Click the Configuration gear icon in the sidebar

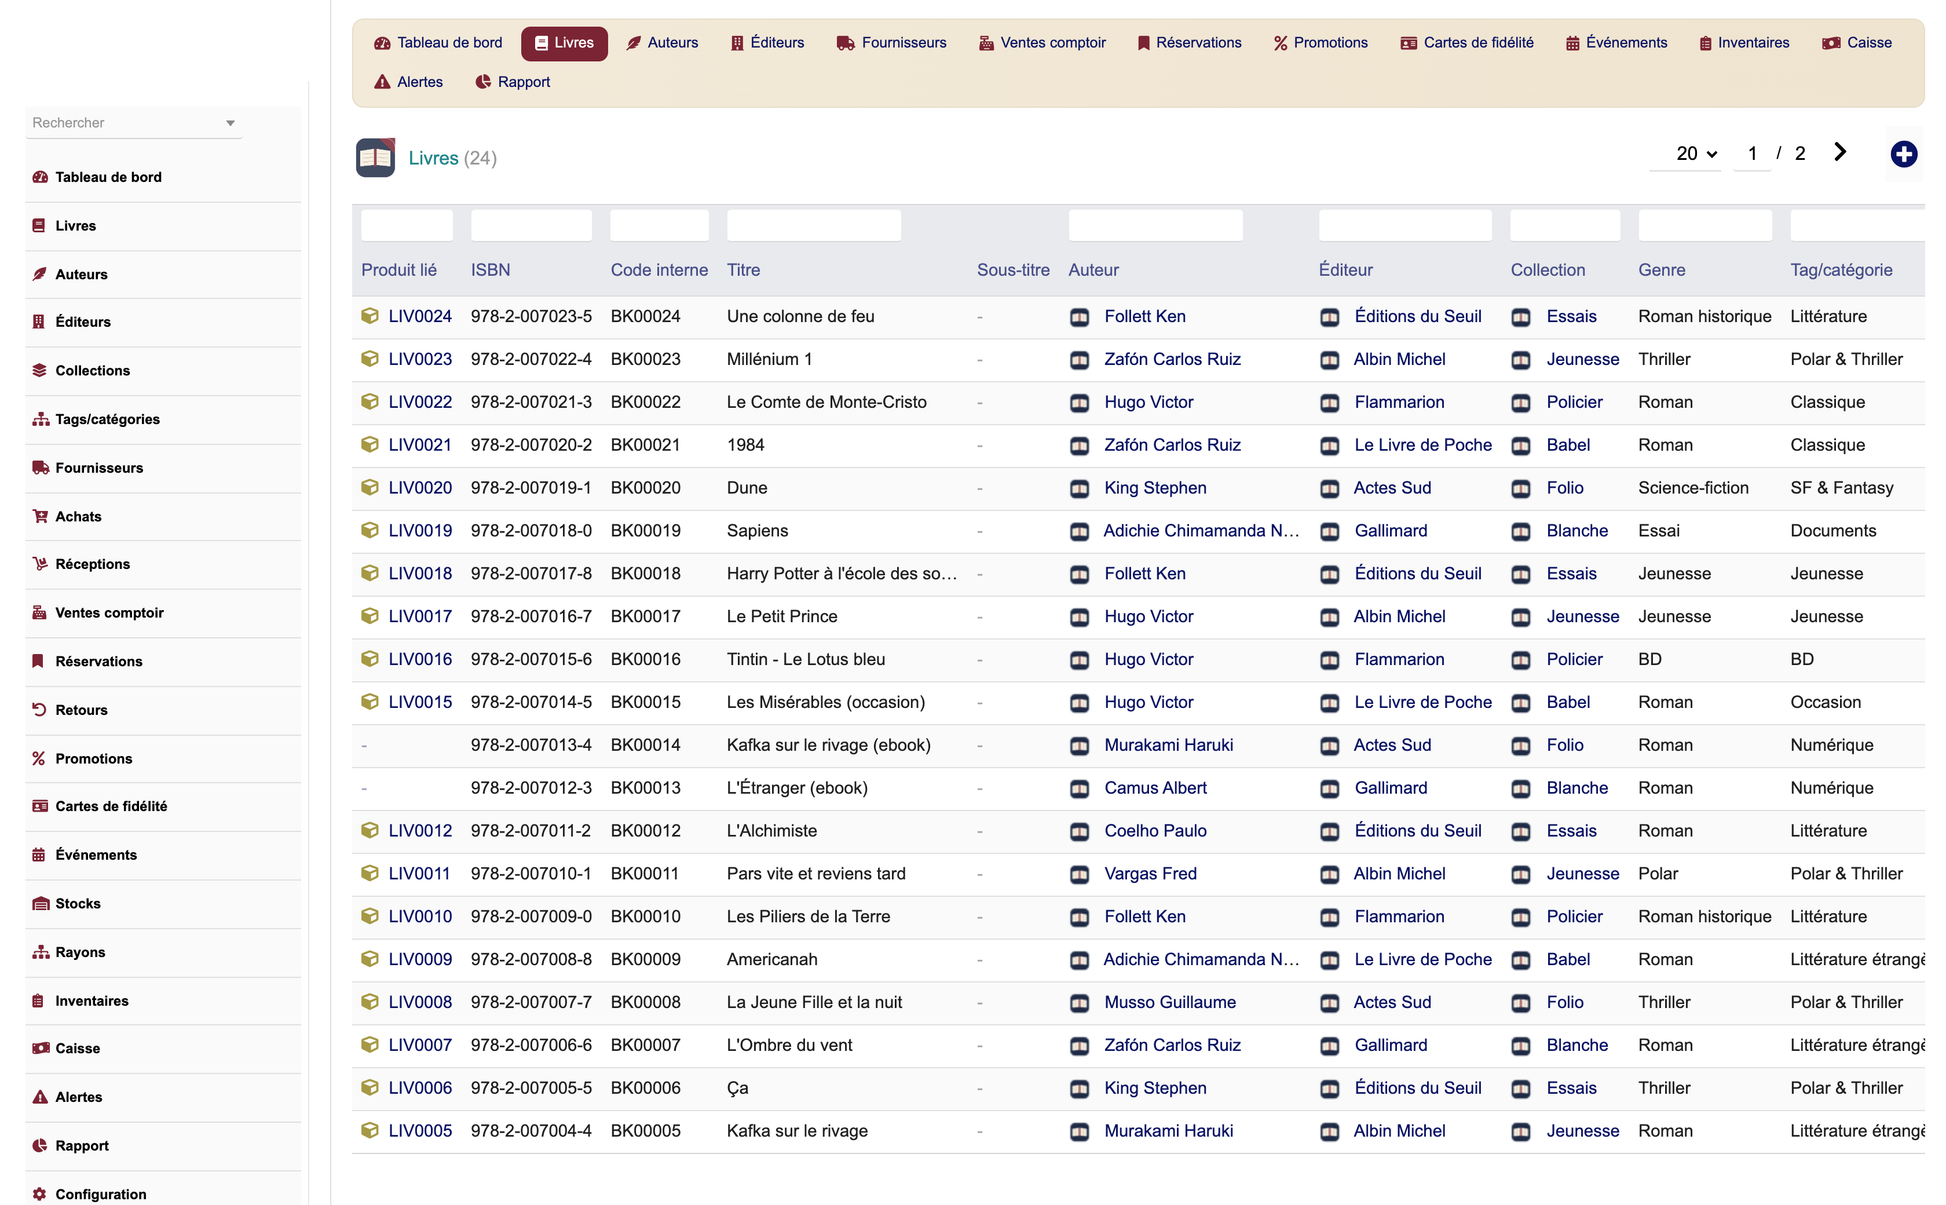click(x=39, y=1194)
